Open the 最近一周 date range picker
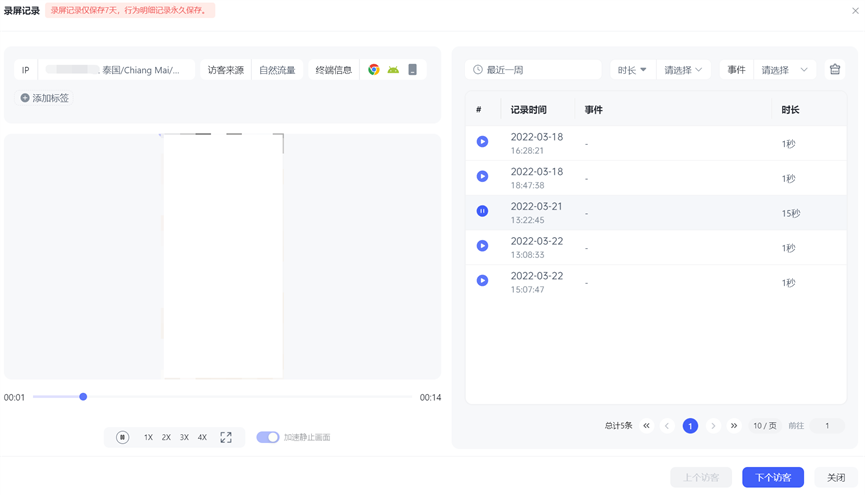This screenshot has width=865, height=495. point(533,70)
